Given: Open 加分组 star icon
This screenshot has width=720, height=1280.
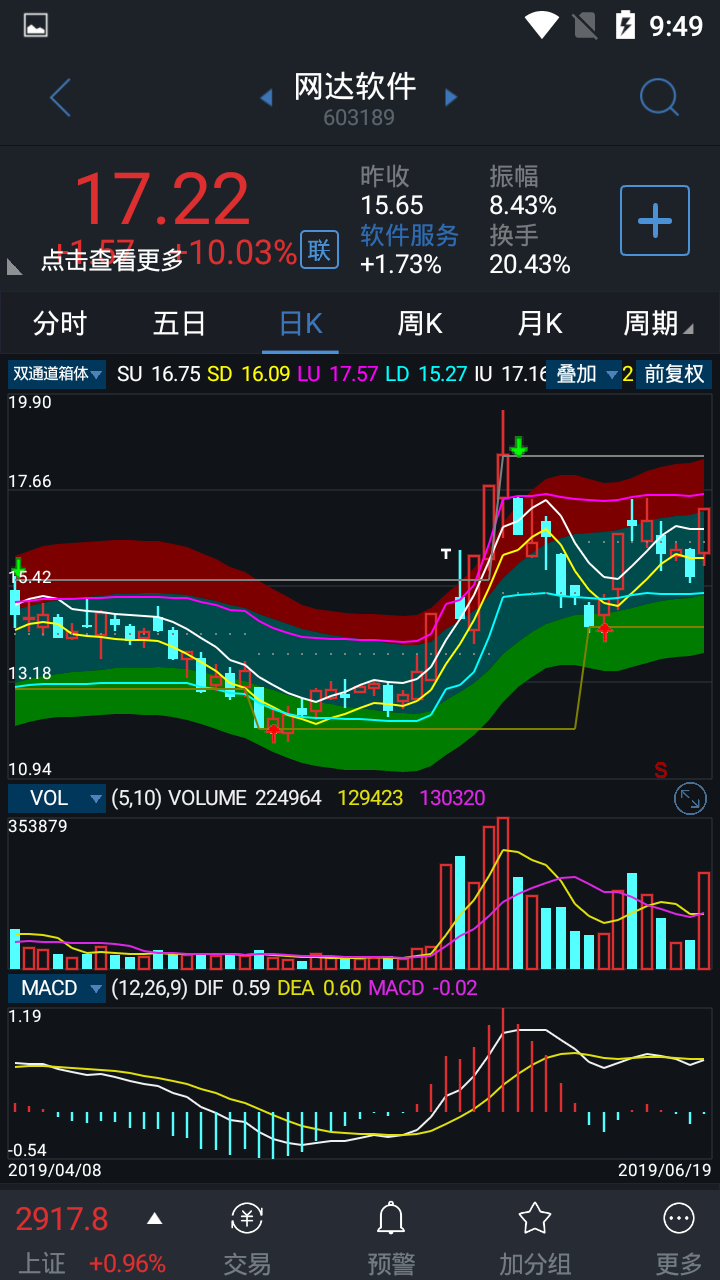Looking at the screenshot, I should [x=535, y=1240].
